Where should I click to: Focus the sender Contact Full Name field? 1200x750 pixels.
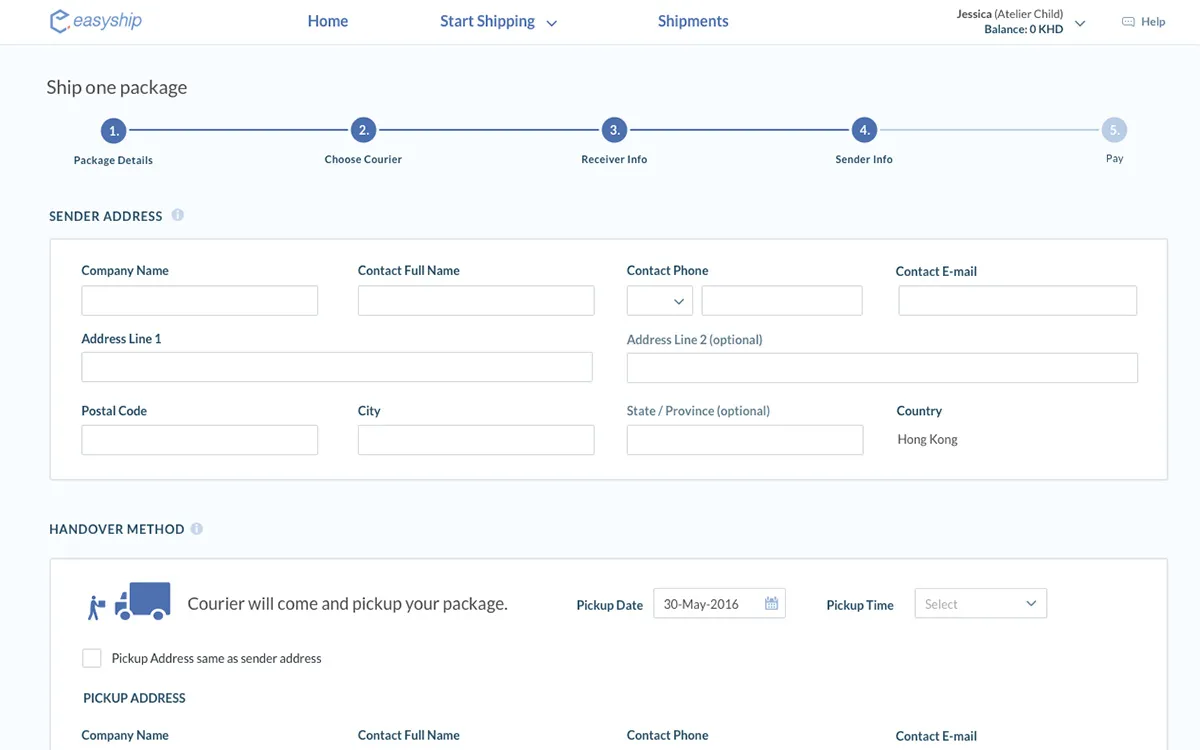coord(476,301)
